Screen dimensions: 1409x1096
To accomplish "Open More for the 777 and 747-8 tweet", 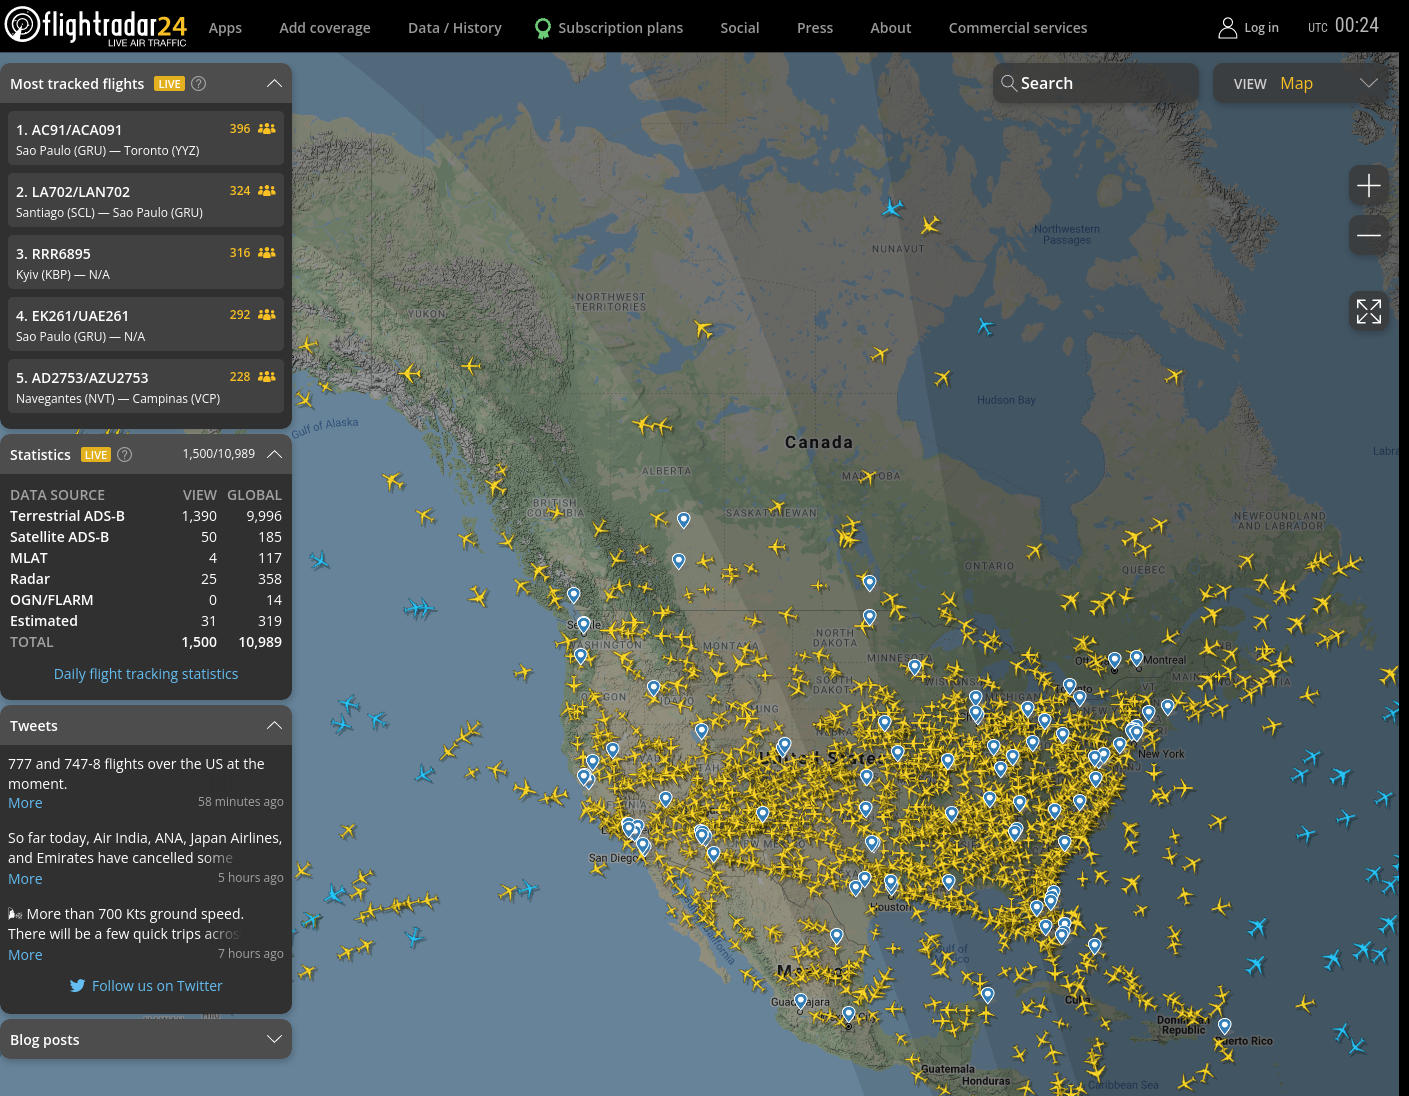I will click(x=25, y=803).
